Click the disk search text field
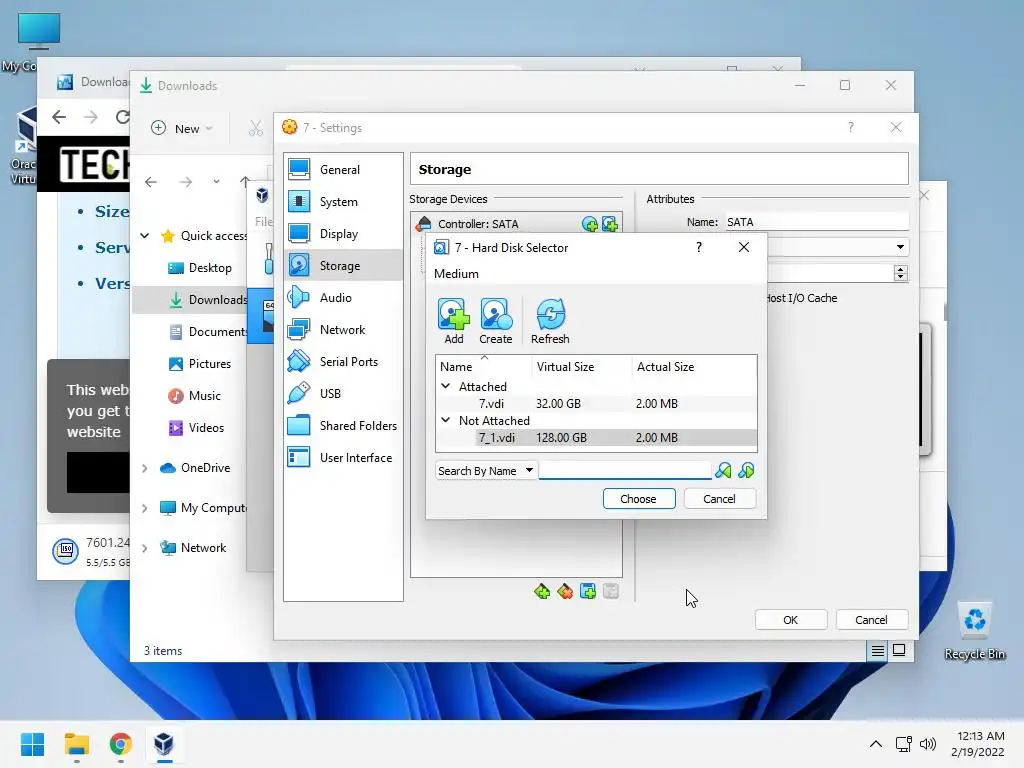1024x768 pixels. [x=625, y=470]
